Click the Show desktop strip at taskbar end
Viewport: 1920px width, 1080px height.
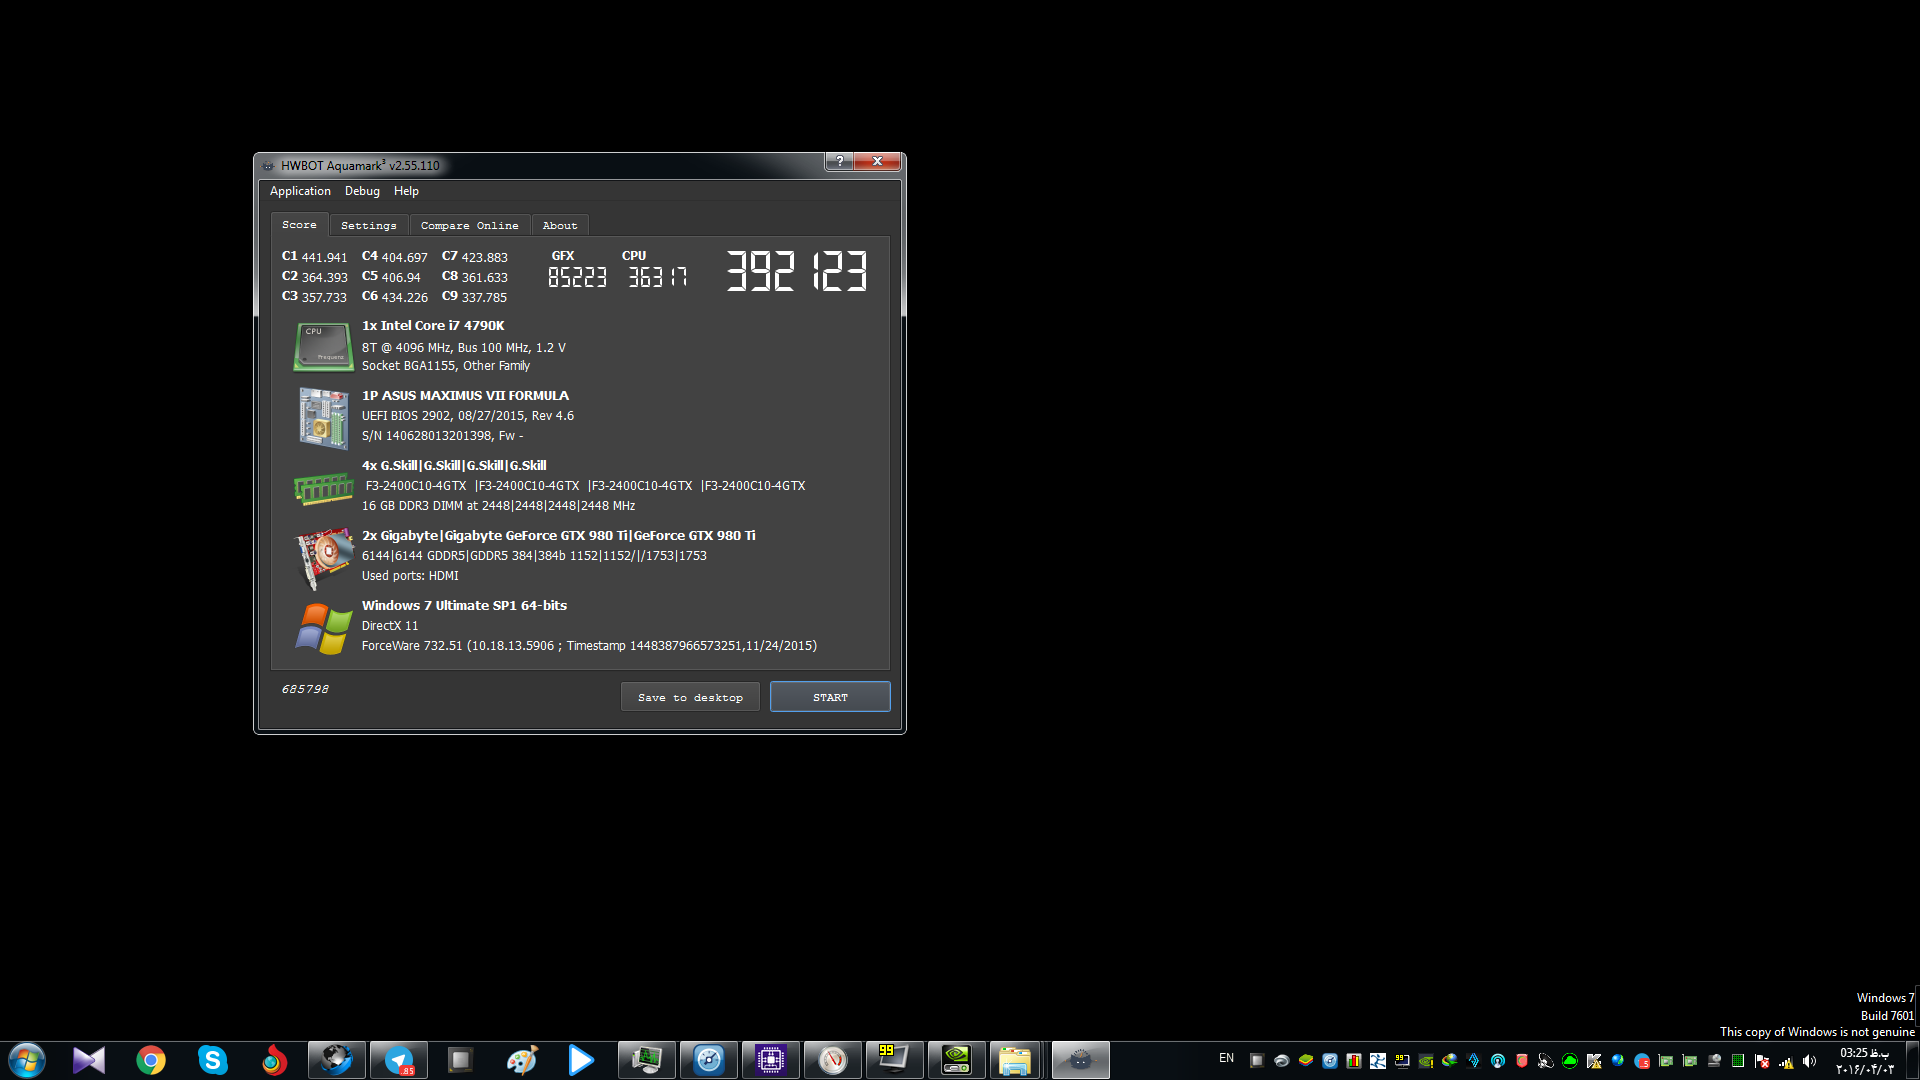(1912, 1060)
